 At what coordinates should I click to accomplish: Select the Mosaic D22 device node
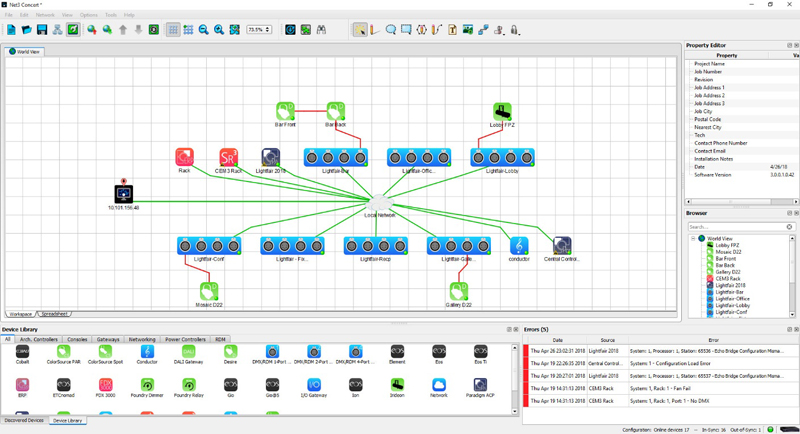coord(209,292)
